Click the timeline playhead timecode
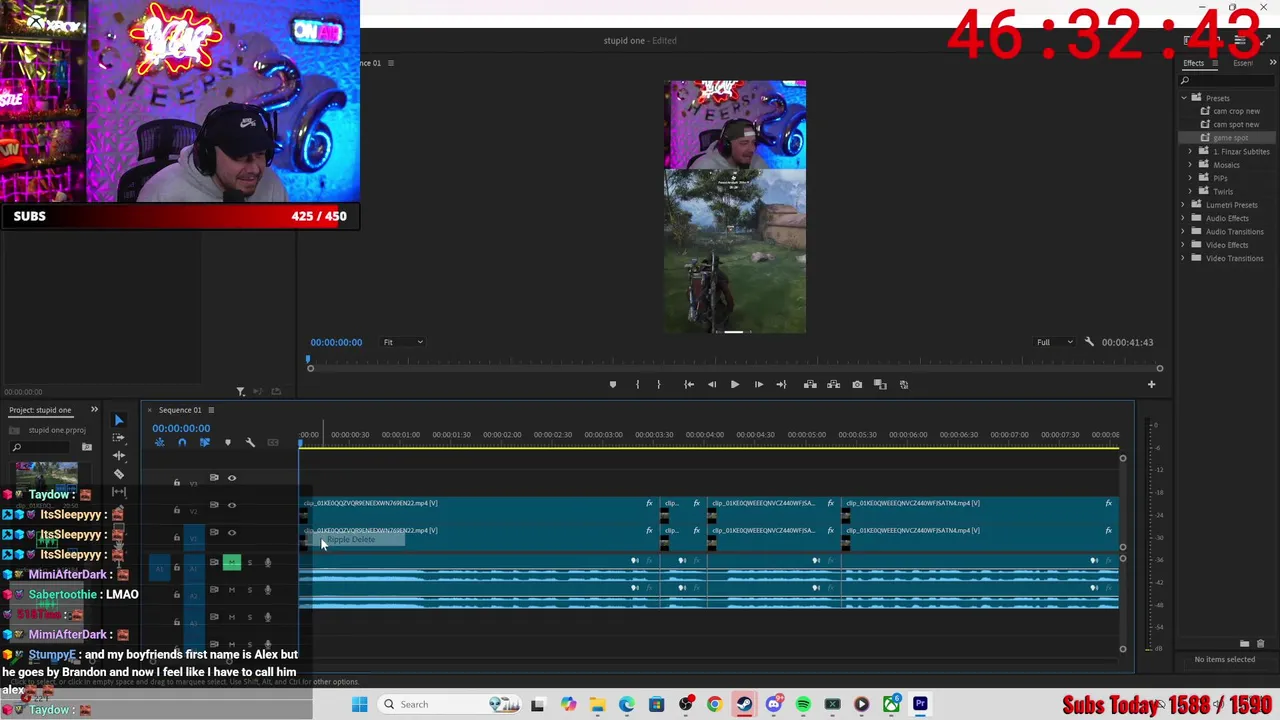 pyautogui.click(x=181, y=428)
